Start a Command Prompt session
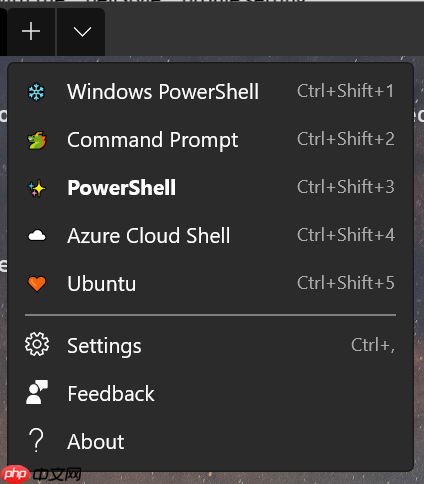Screen dimensions: 424x484 click(x=210, y=140)
